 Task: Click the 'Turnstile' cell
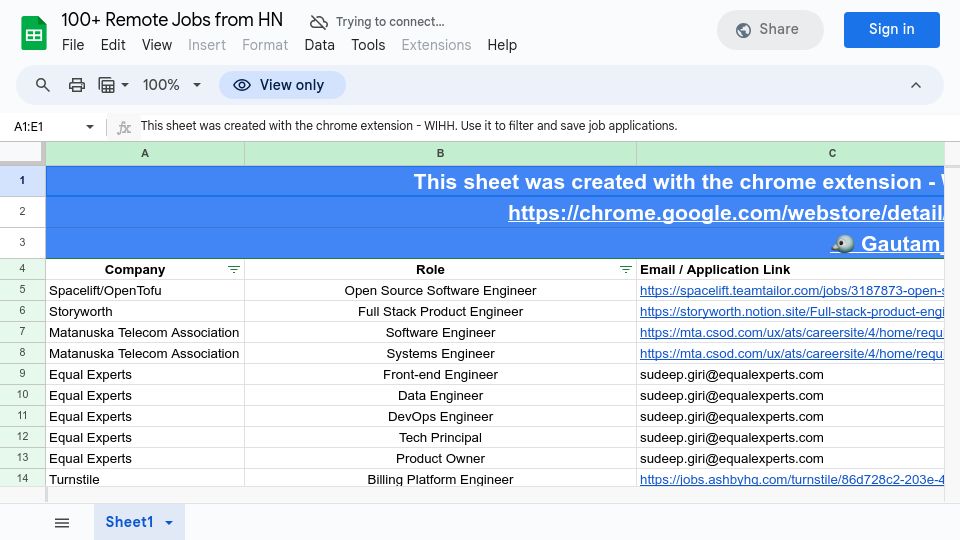145,478
